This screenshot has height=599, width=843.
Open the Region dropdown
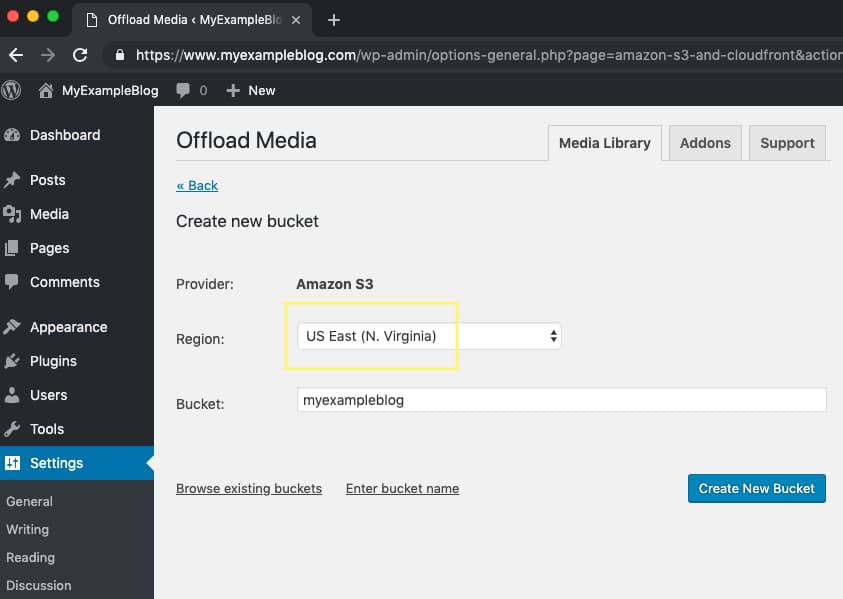pyautogui.click(x=429, y=336)
